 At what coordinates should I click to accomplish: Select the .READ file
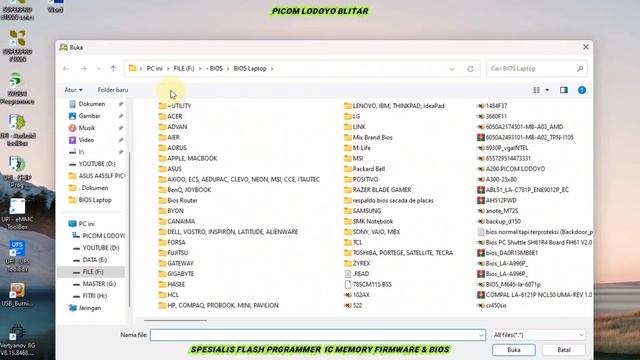point(361,274)
